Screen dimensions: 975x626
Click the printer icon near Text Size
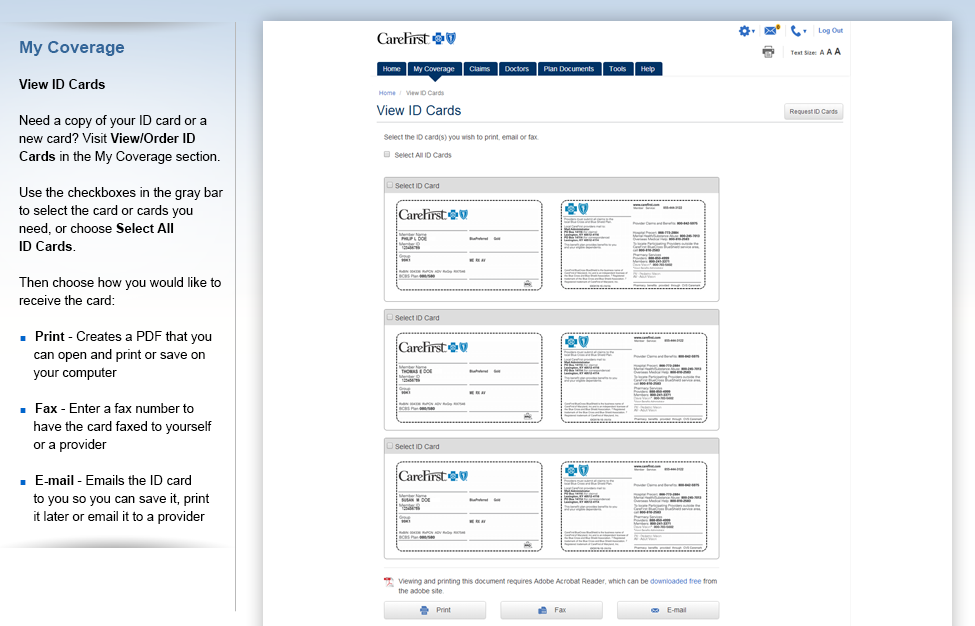coord(768,52)
